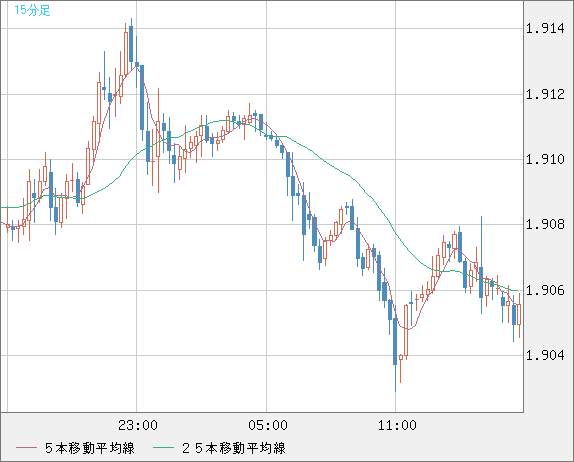Click the 1.914 price axis label

tap(545, 28)
